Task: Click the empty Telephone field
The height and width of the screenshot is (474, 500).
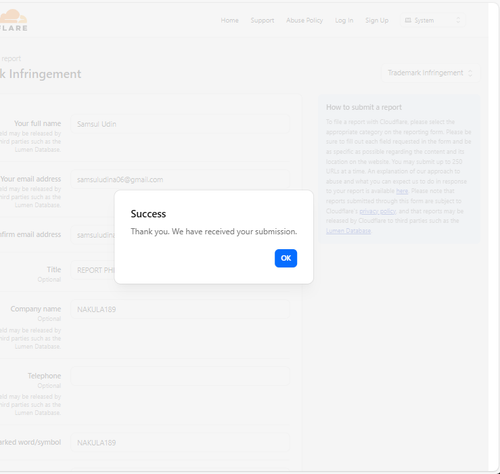Action: pyautogui.click(x=180, y=376)
